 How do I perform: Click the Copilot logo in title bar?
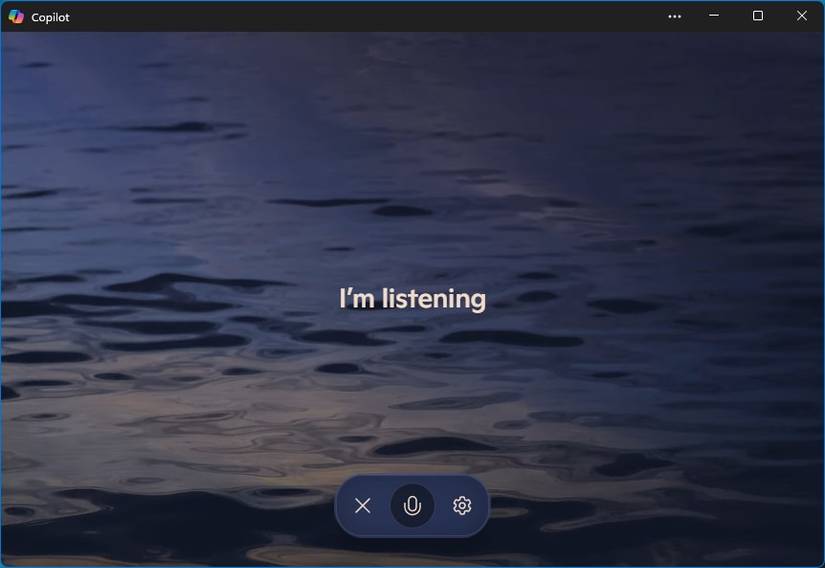click(x=16, y=16)
